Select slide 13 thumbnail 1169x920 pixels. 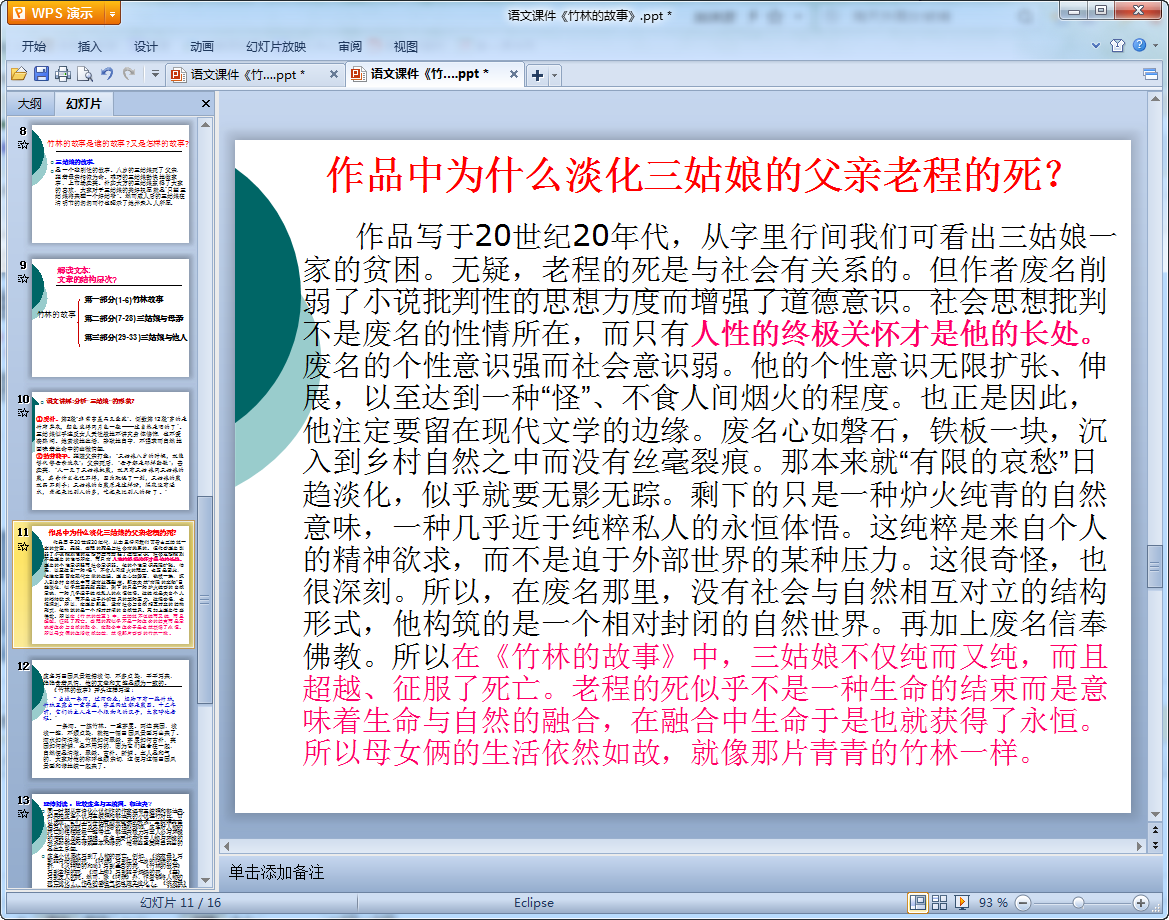point(110,840)
